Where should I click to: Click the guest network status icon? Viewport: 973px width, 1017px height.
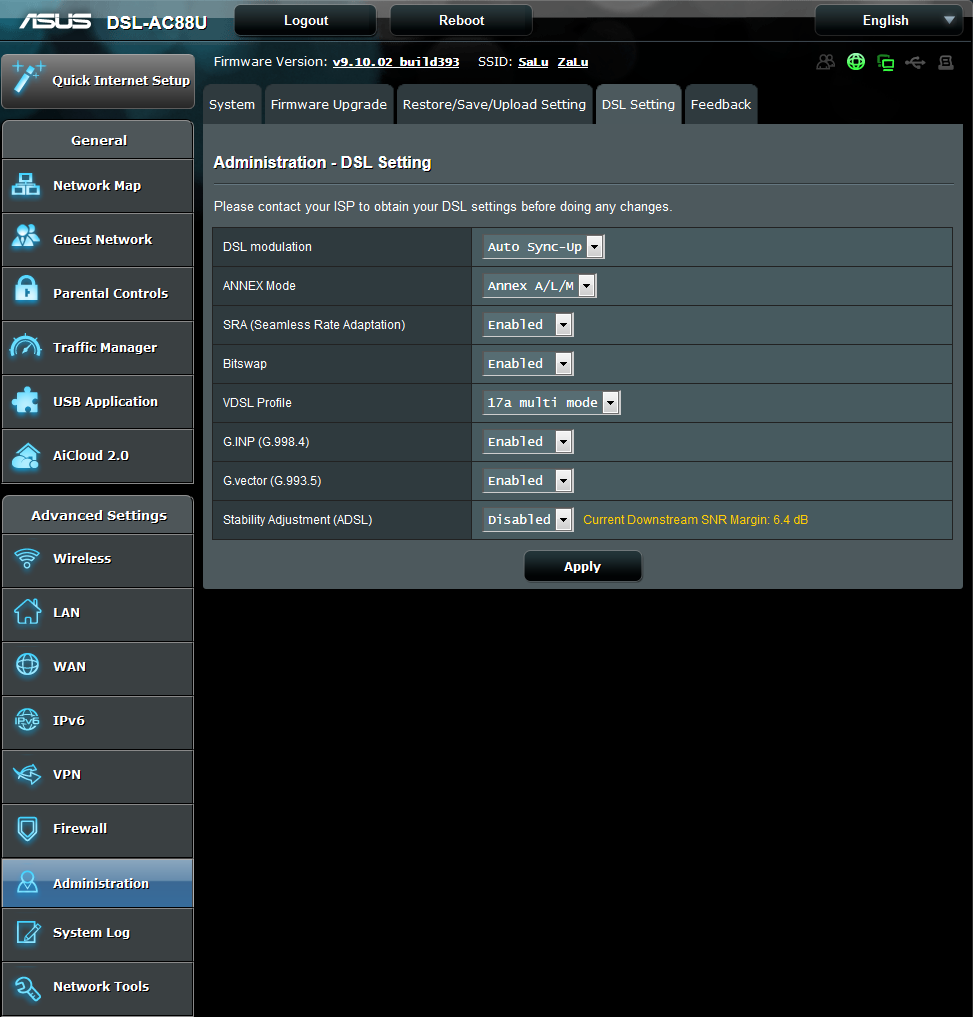tap(825, 62)
